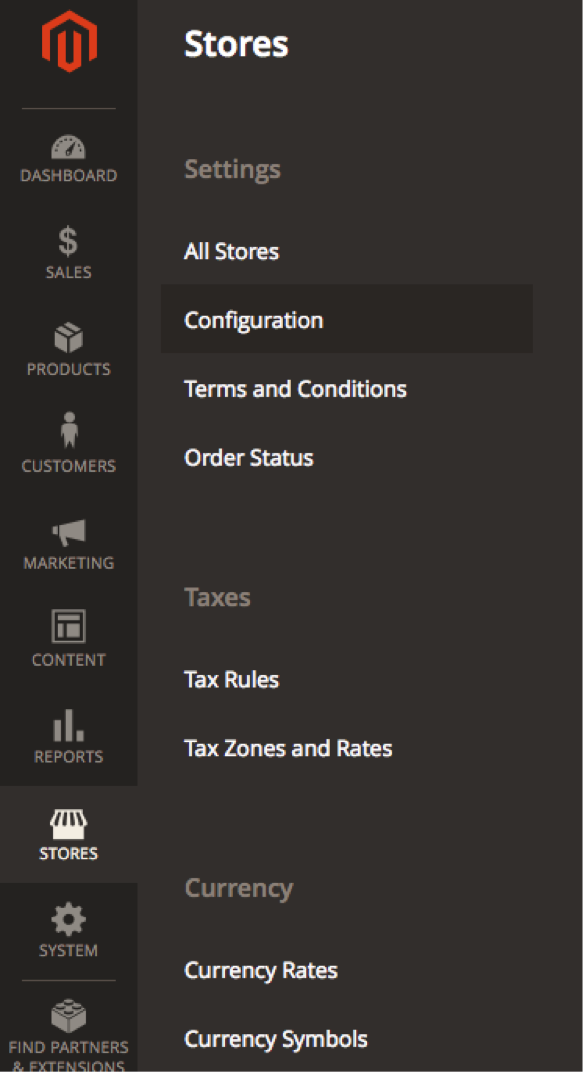583x1072 pixels.
Task: View Order Status settings
Action: point(248,457)
